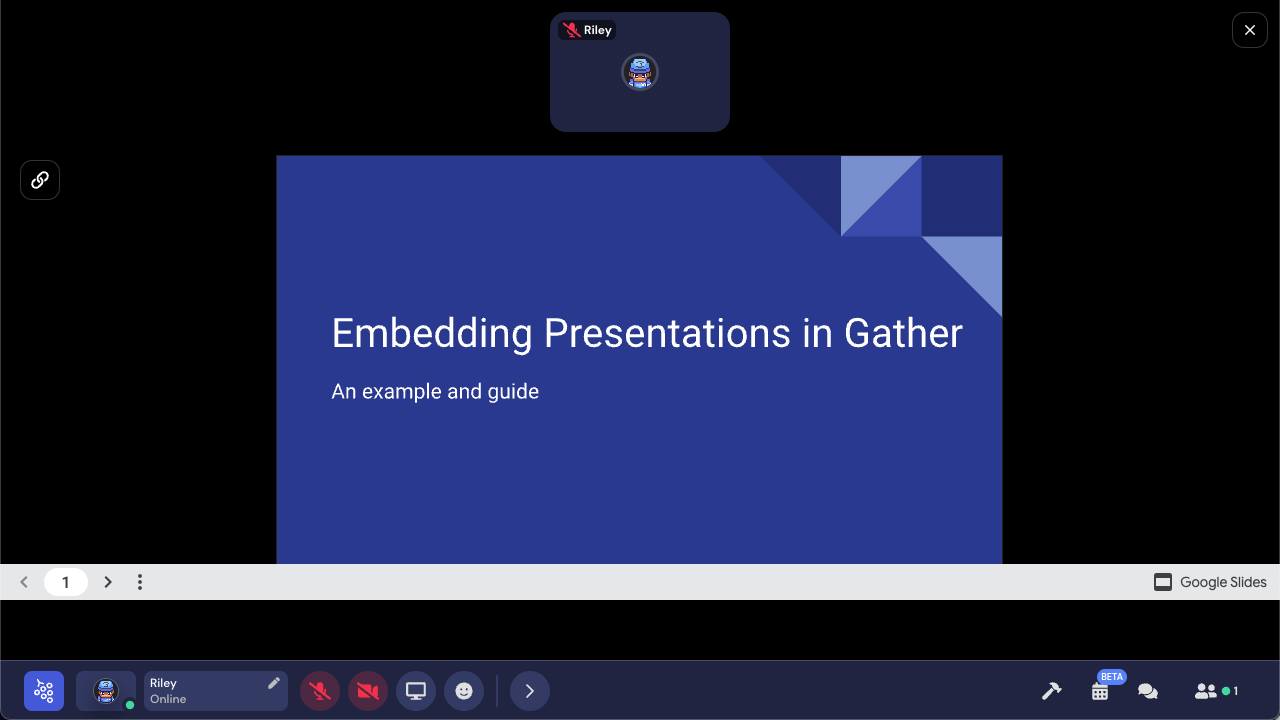Click Riley's avatar in the bottom bar

[106, 691]
